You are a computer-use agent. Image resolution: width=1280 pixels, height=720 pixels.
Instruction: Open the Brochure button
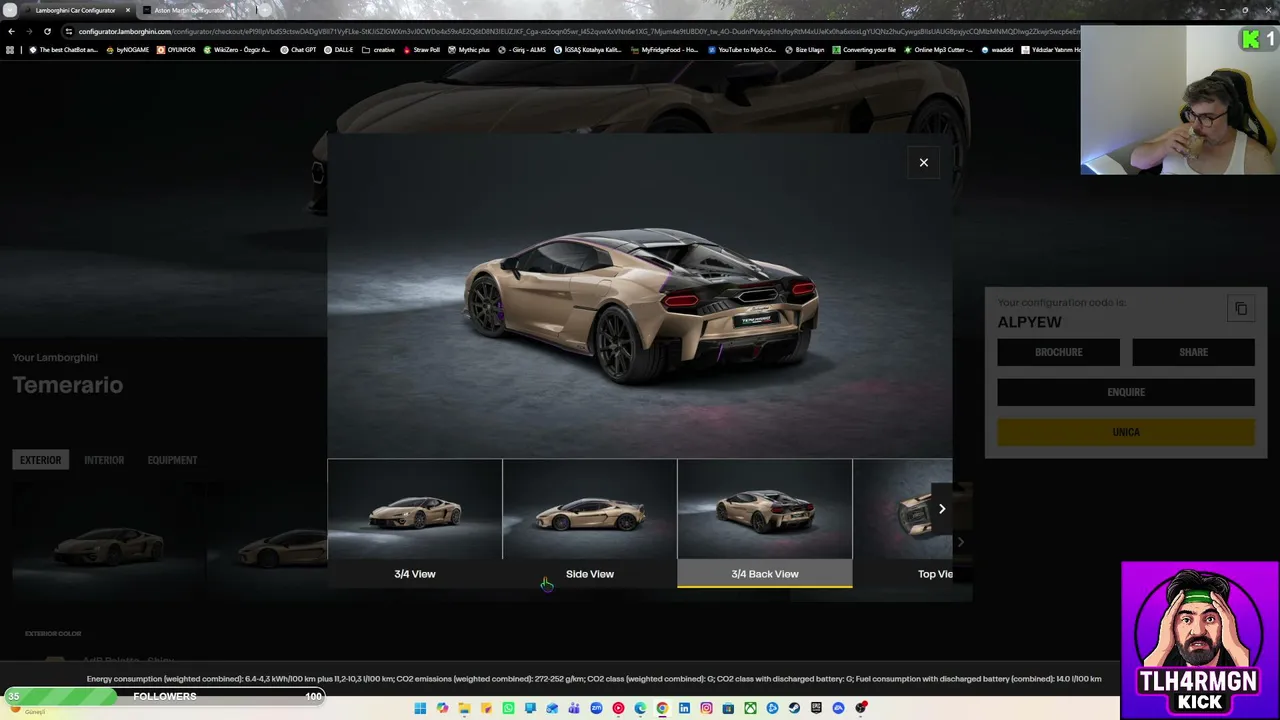pyautogui.click(x=1058, y=352)
